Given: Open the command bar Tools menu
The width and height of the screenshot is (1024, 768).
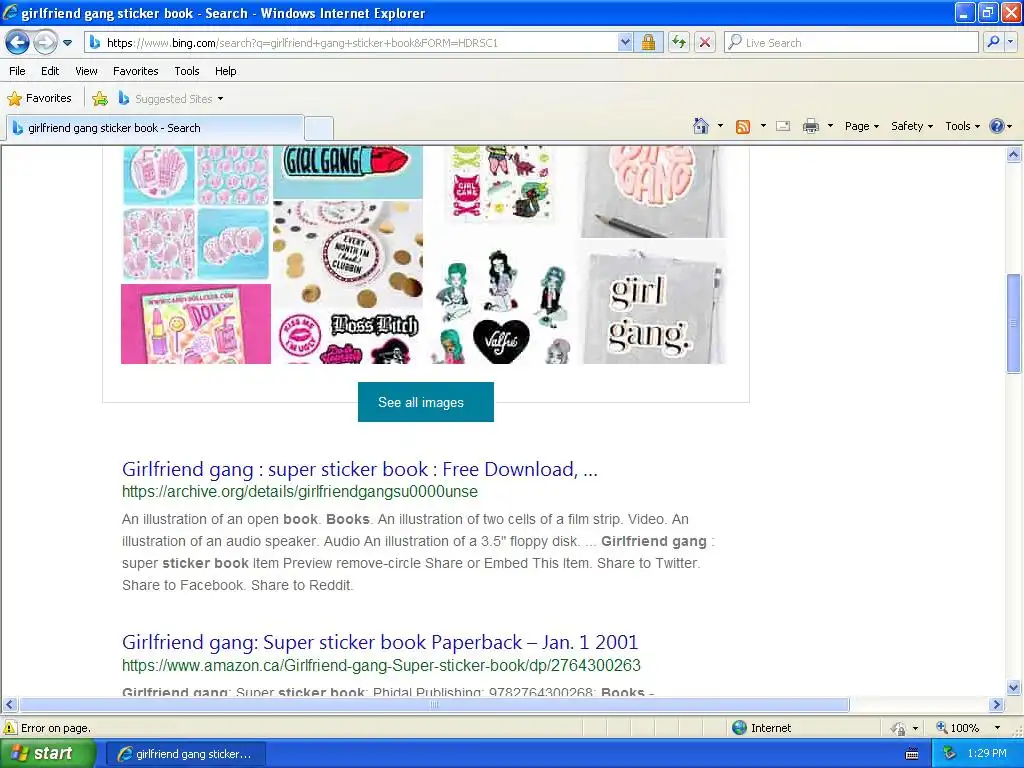Looking at the screenshot, I should pyautogui.click(x=962, y=126).
